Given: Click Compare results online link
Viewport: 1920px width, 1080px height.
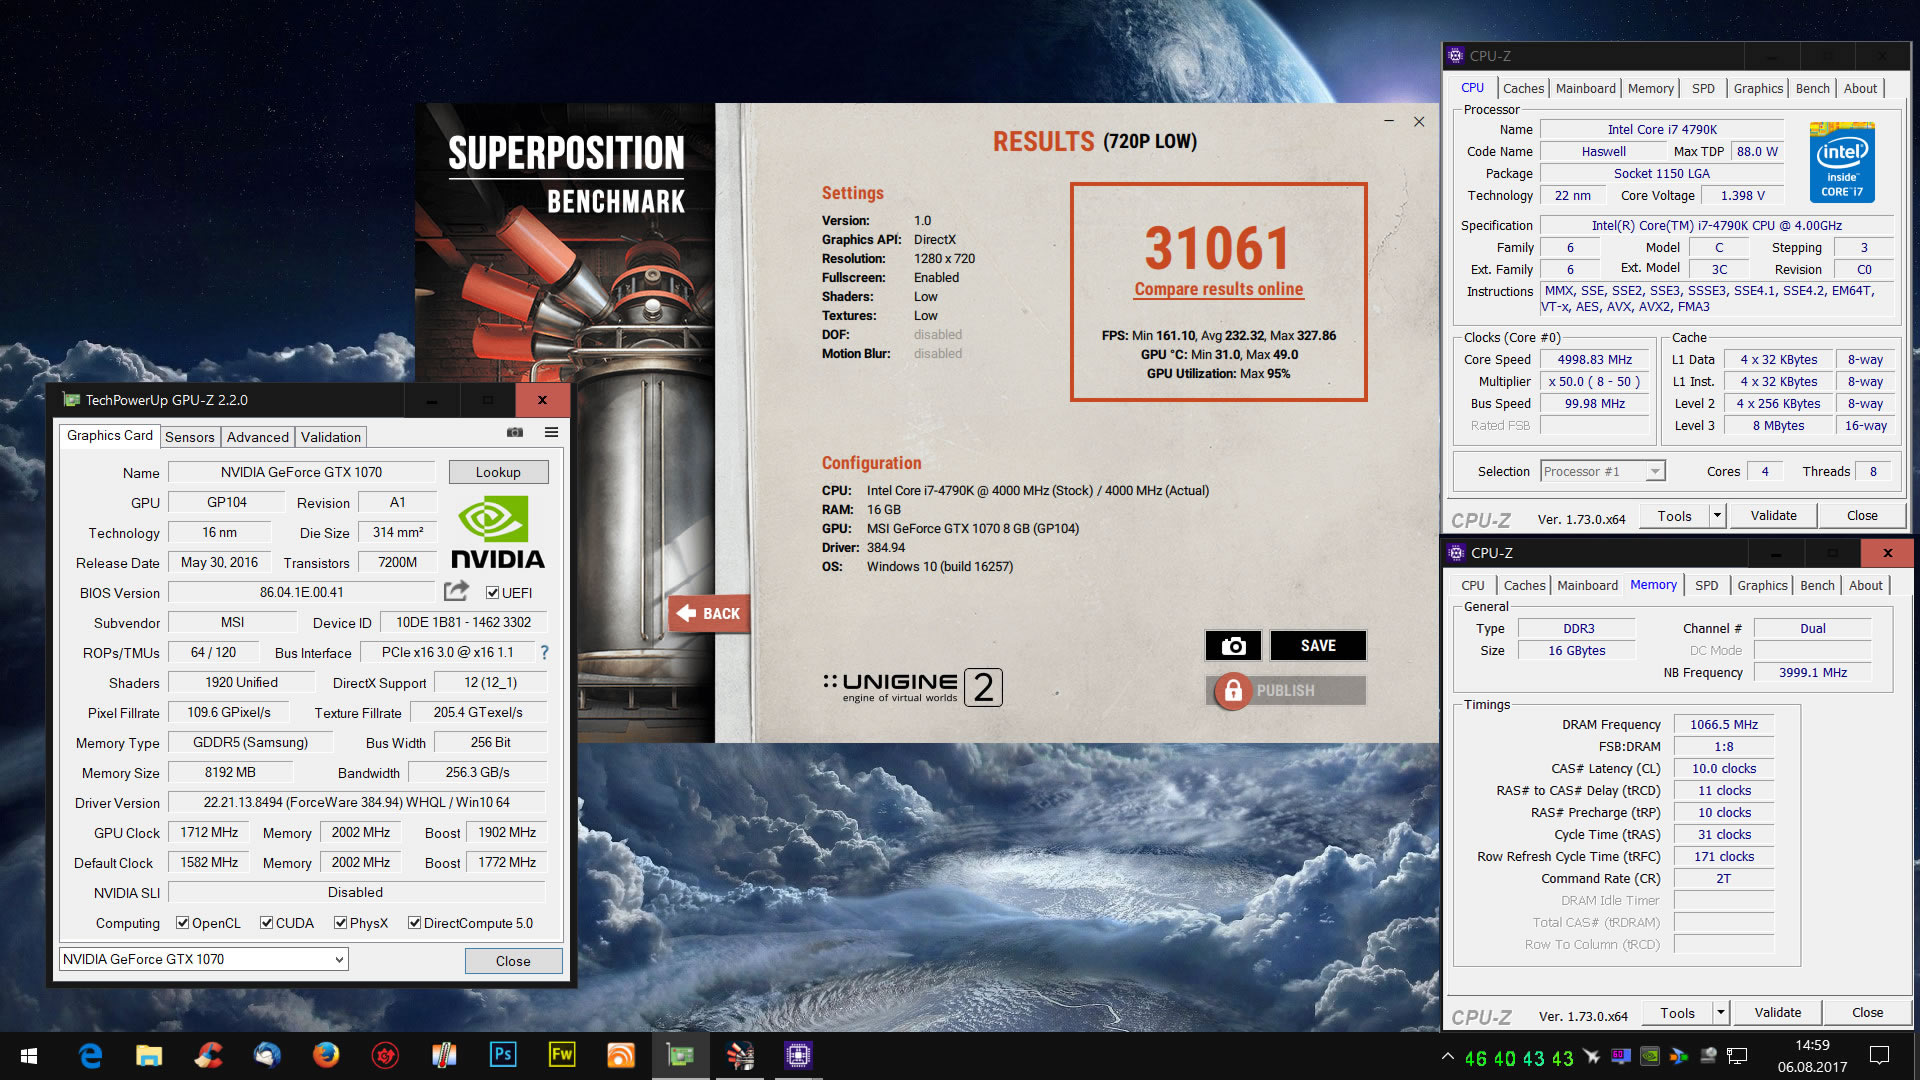Looking at the screenshot, I should [1218, 289].
